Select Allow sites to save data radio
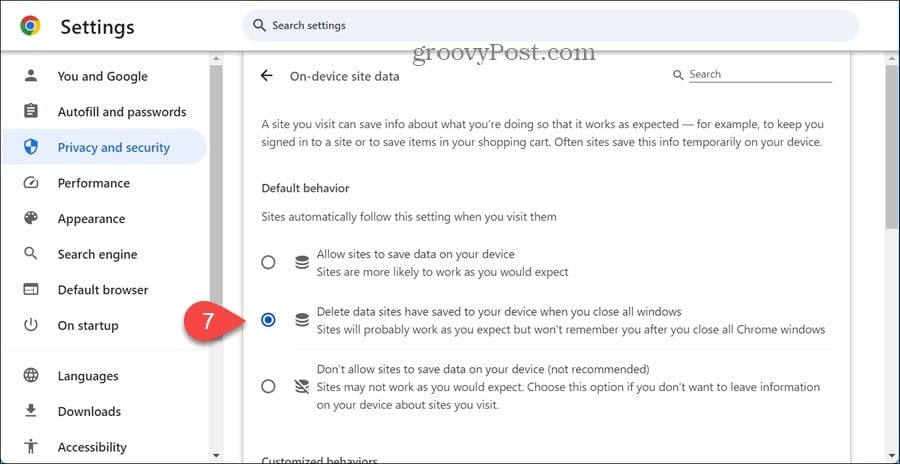The image size is (900, 465). click(268, 262)
